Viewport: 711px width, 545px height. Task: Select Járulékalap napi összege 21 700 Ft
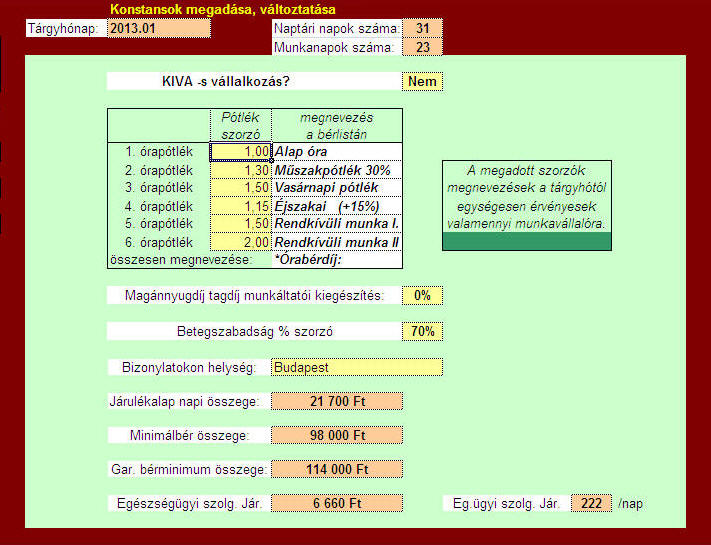click(x=337, y=401)
